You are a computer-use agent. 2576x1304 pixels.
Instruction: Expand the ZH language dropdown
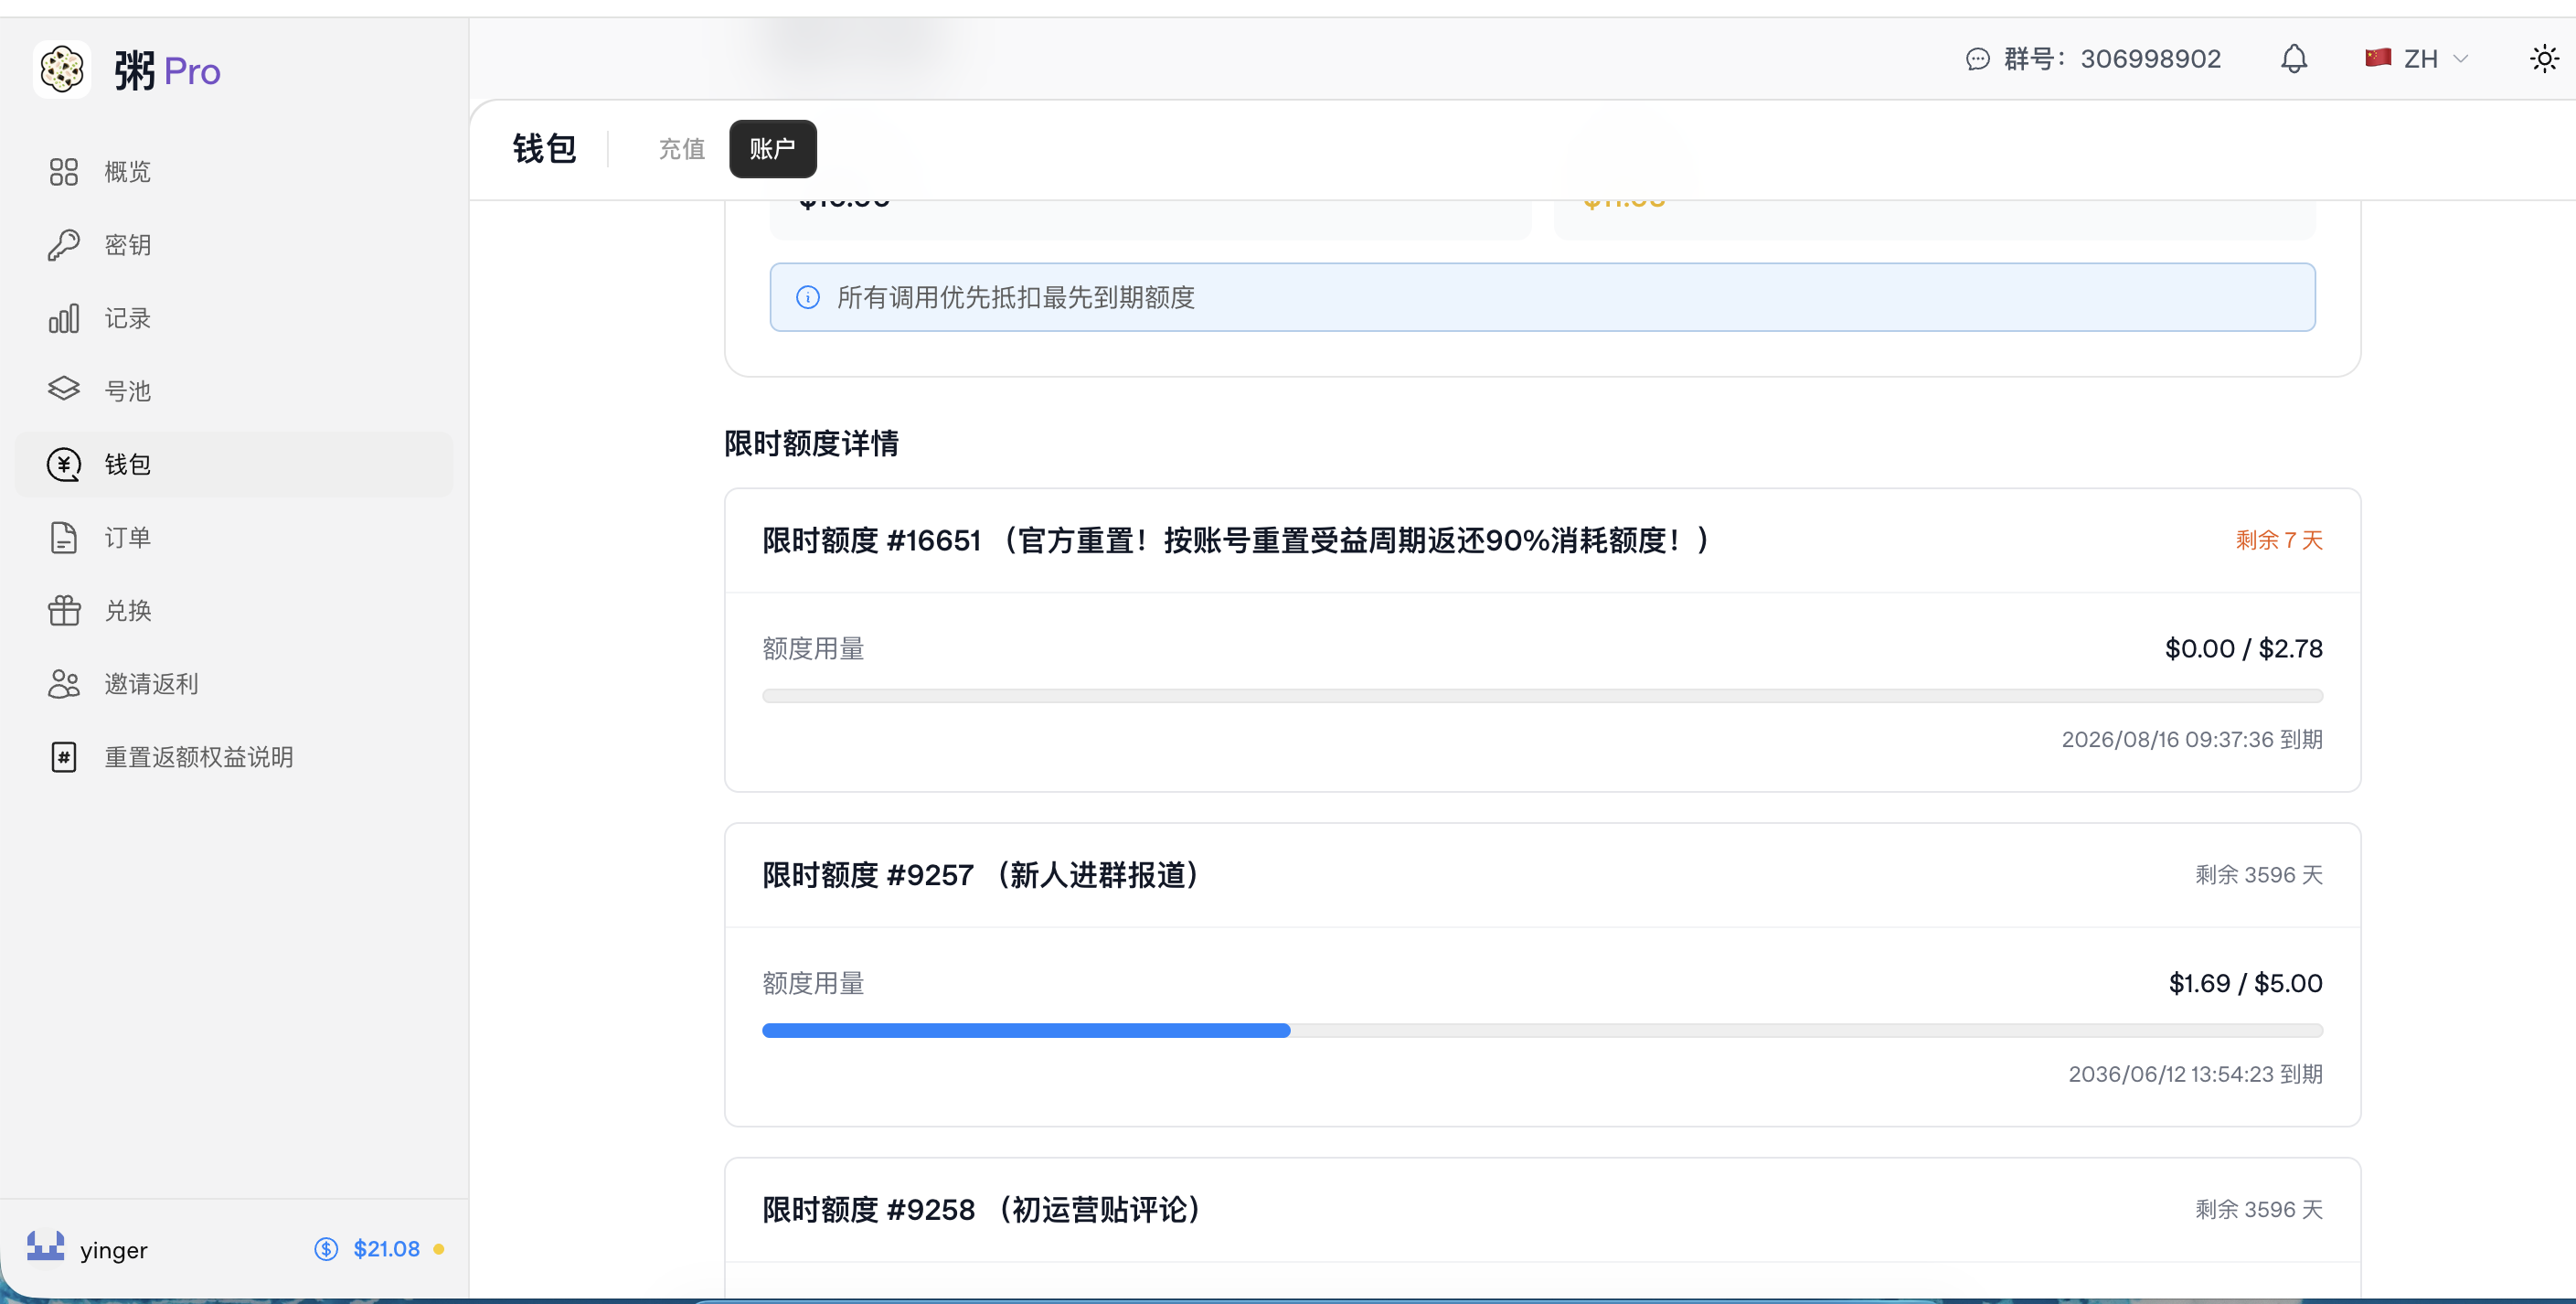click(x=2416, y=59)
